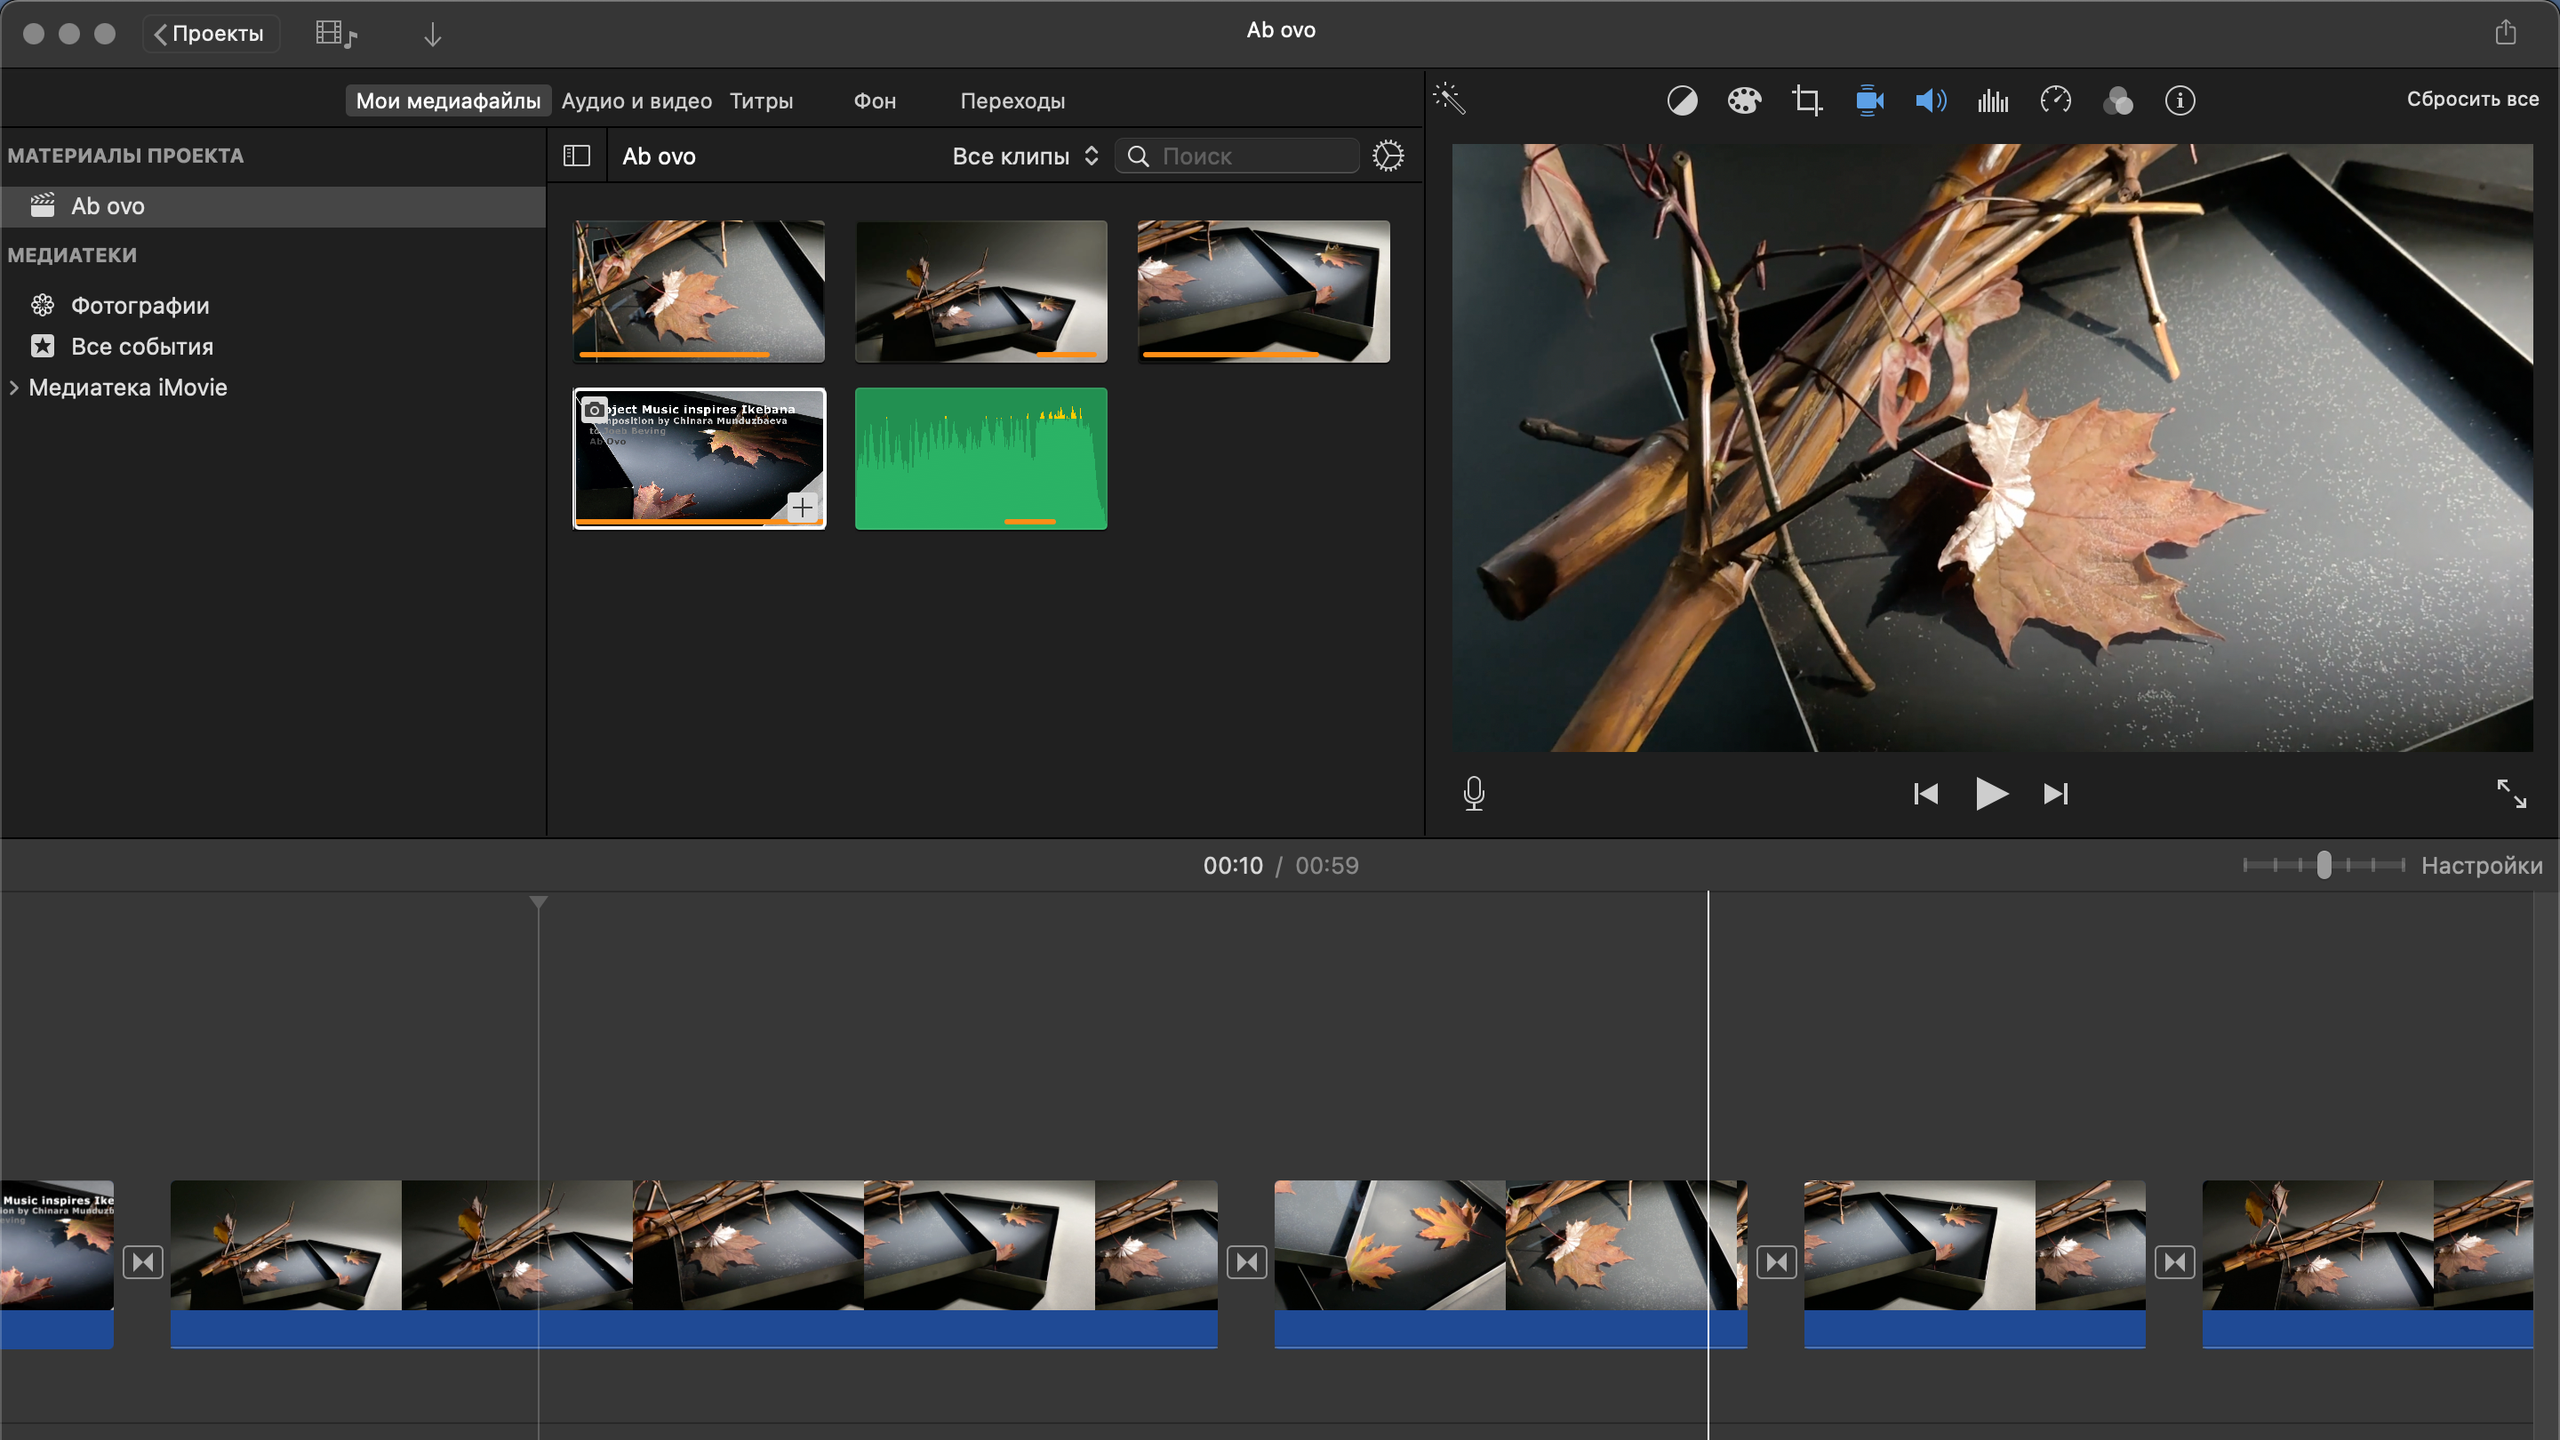
Task: Open the color balance tool
Action: pyautogui.click(x=1682, y=101)
